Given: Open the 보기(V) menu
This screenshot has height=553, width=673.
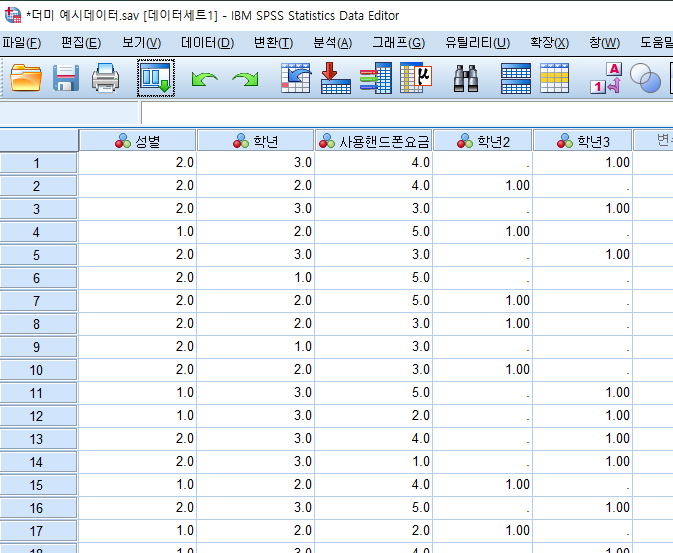Looking at the screenshot, I should click(x=141, y=43).
